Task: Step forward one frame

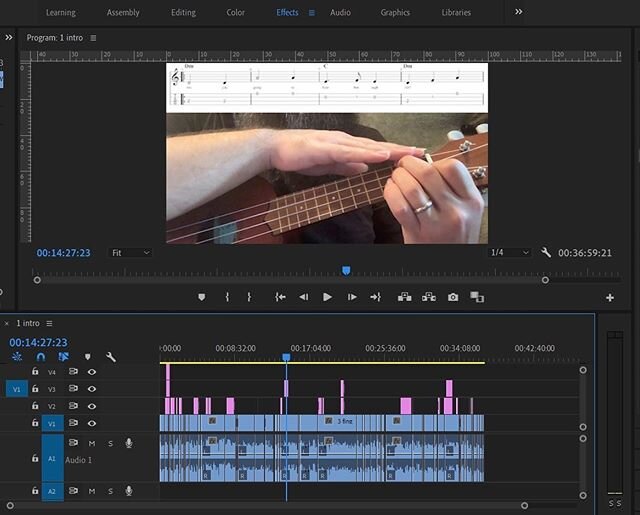Action: 352,297
